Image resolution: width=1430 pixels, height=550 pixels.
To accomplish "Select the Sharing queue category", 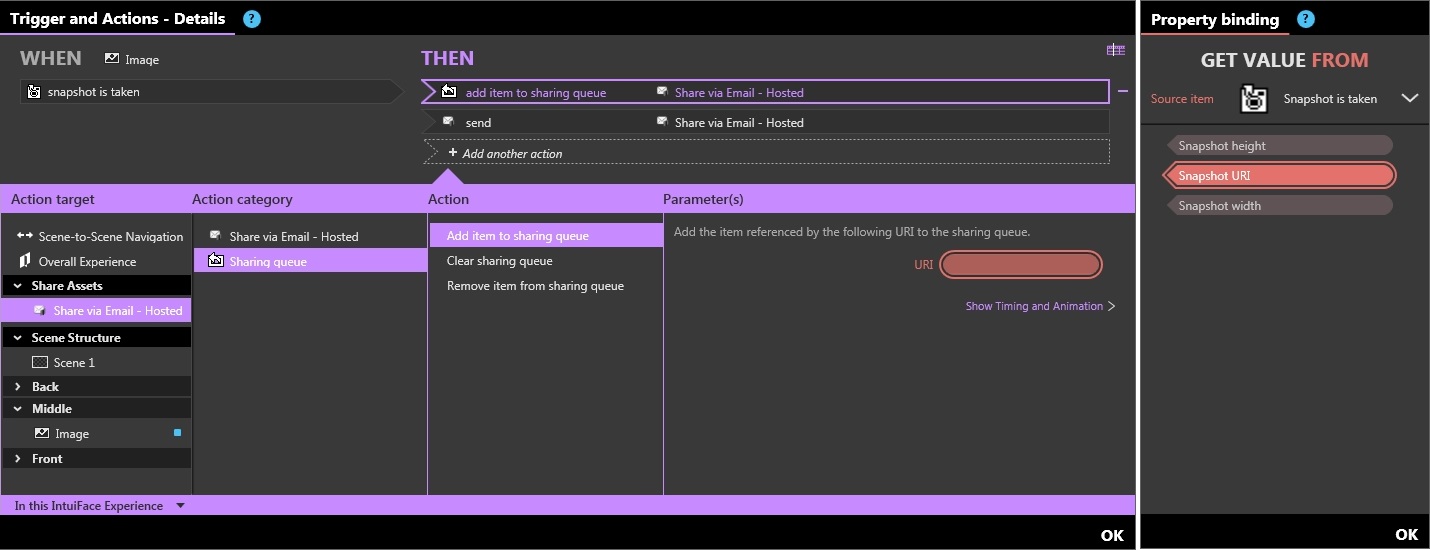I will 267,261.
